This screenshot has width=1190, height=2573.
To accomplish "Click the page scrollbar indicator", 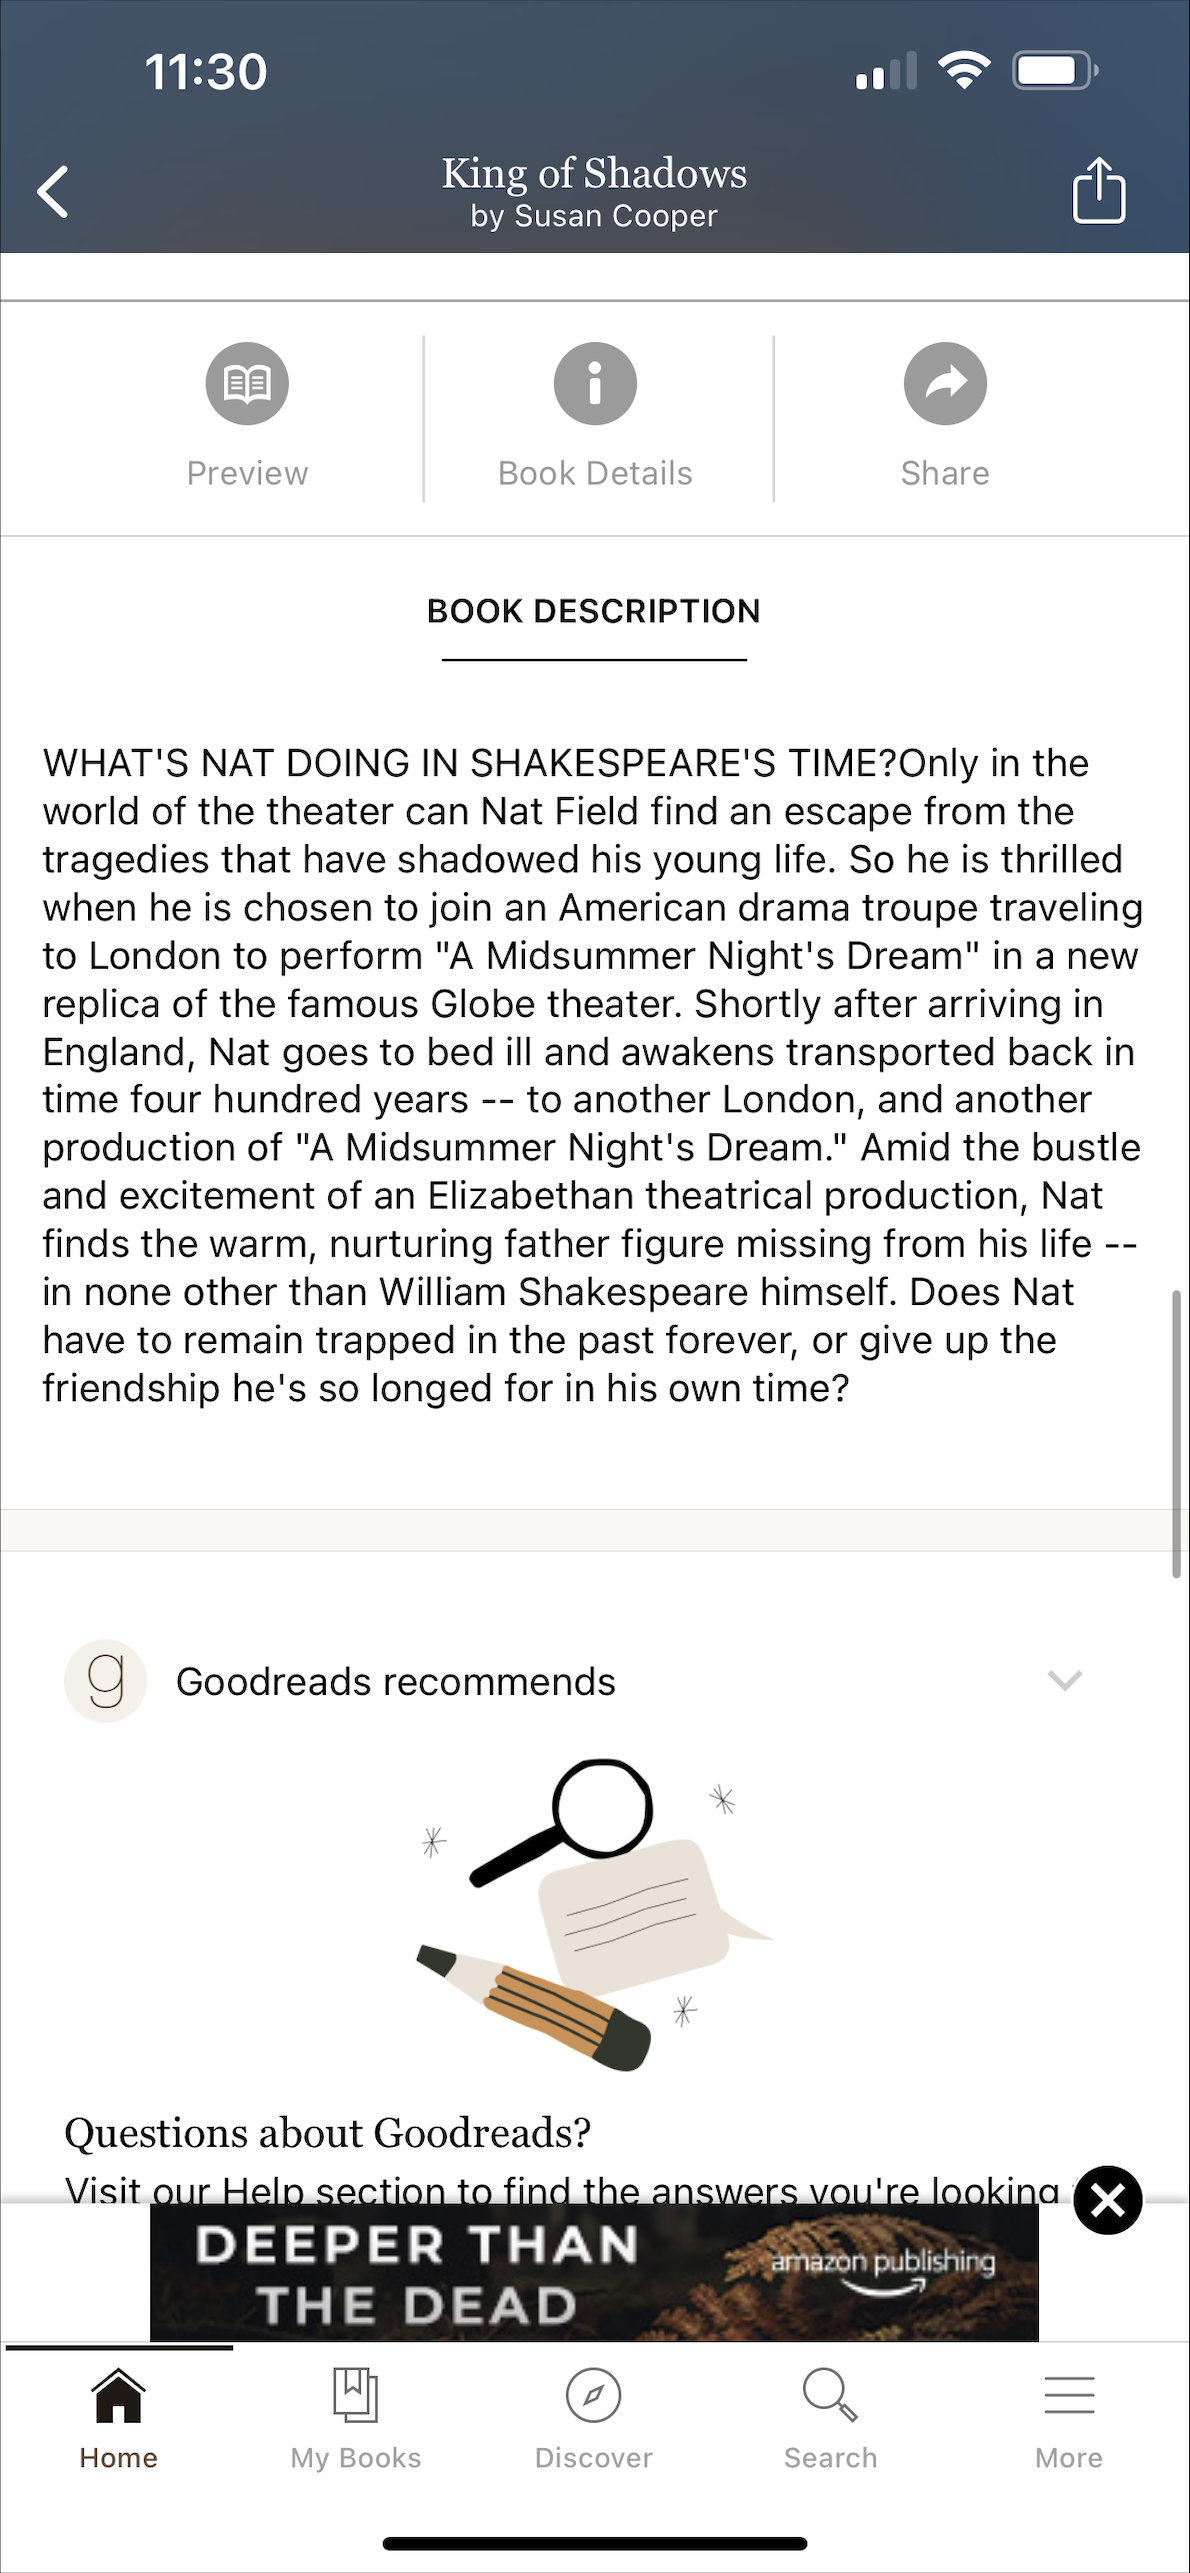I will point(1176,1432).
